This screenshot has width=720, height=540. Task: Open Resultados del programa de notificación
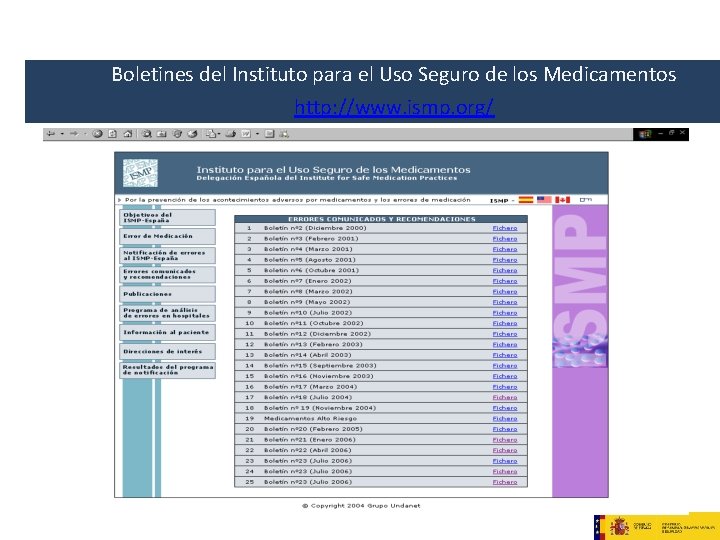click(167, 371)
